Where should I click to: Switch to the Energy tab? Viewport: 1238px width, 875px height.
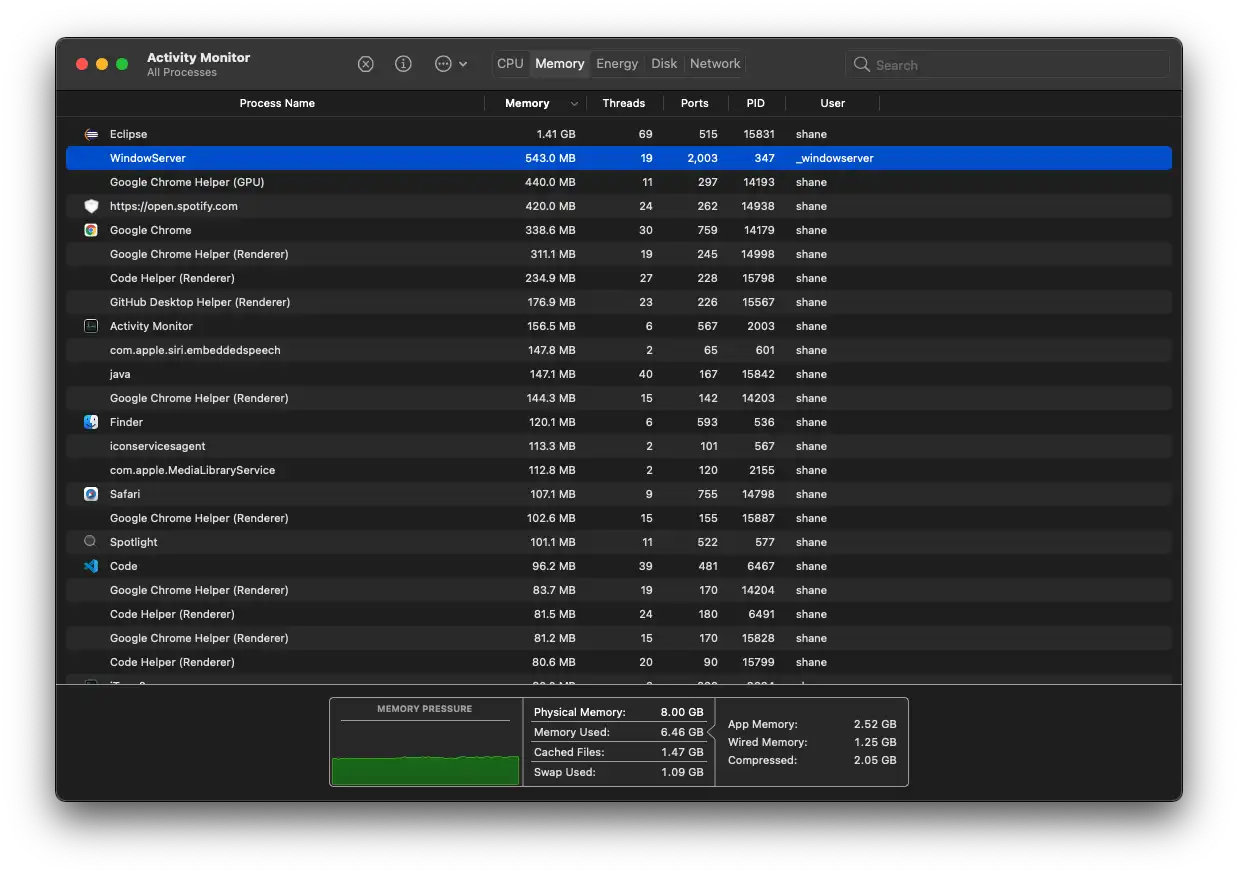coord(617,63)
